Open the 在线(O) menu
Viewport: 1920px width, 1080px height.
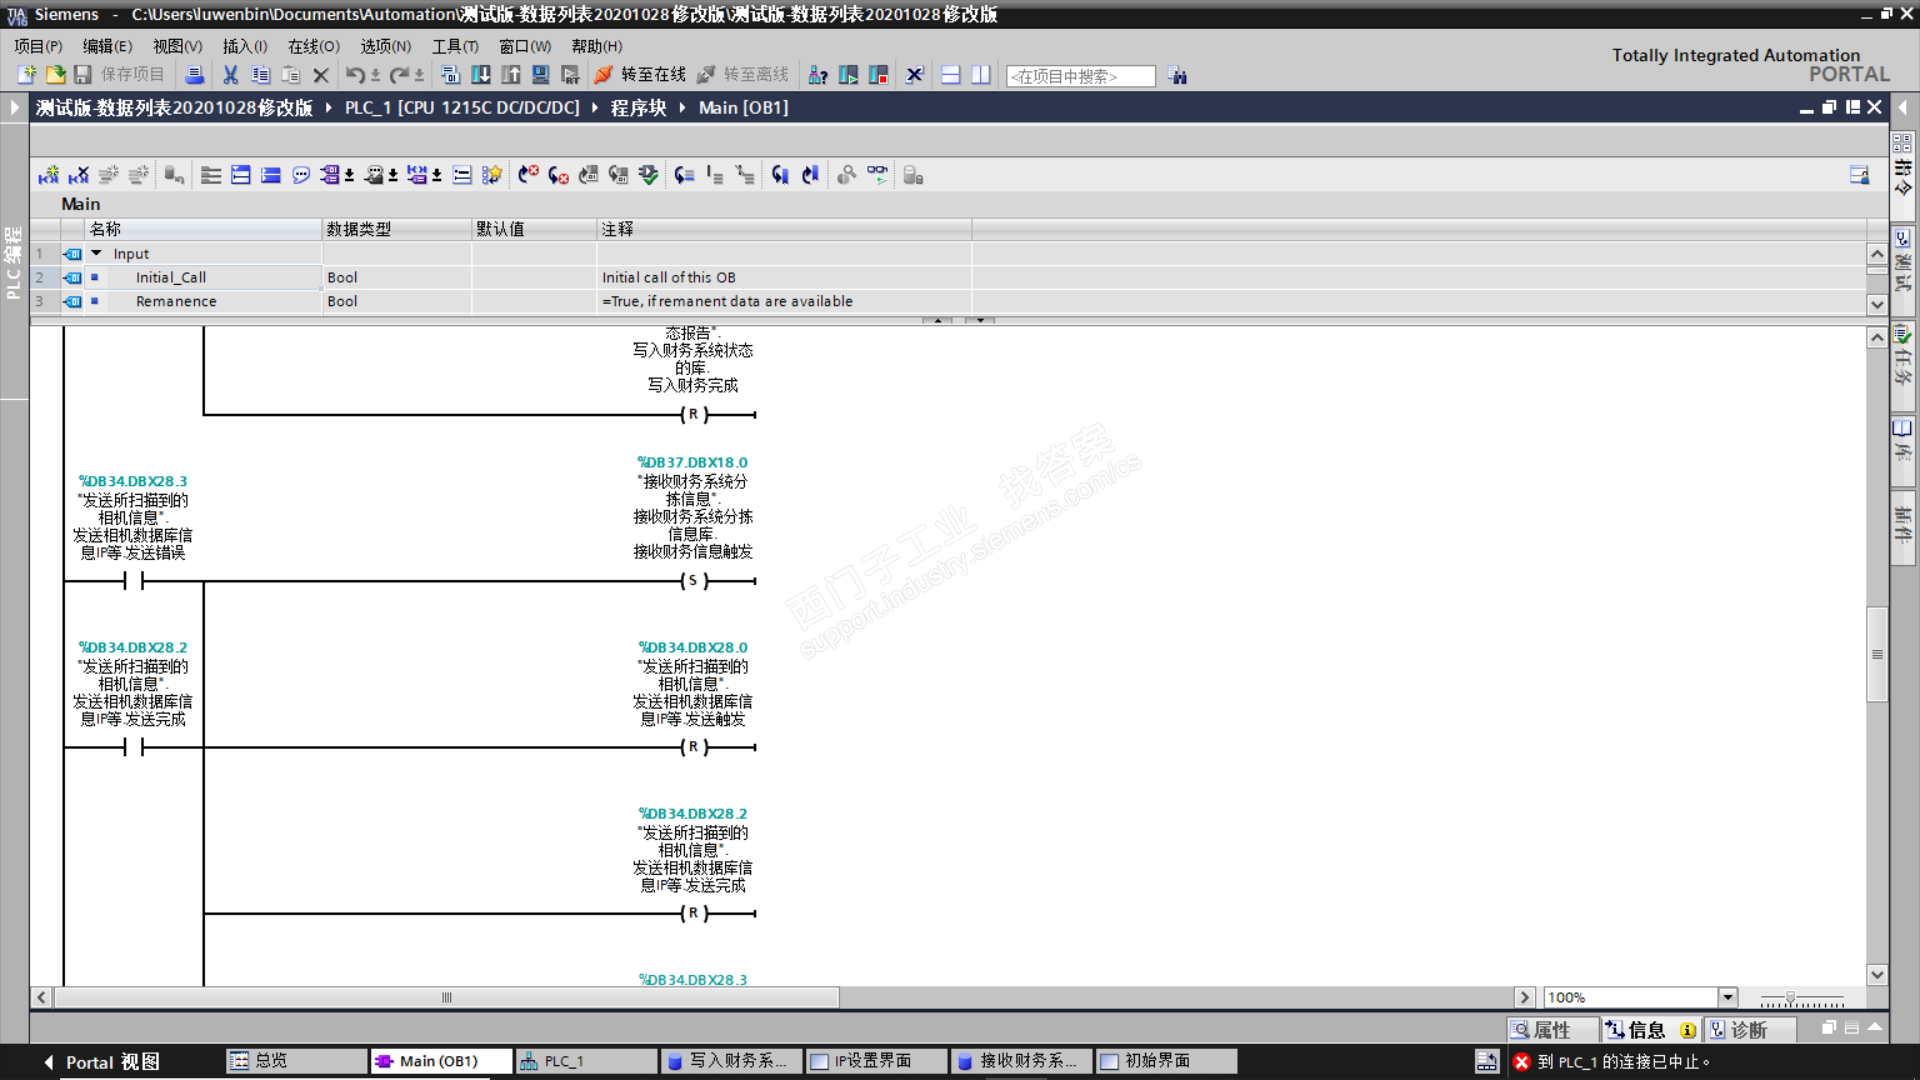tap(313, 46)
